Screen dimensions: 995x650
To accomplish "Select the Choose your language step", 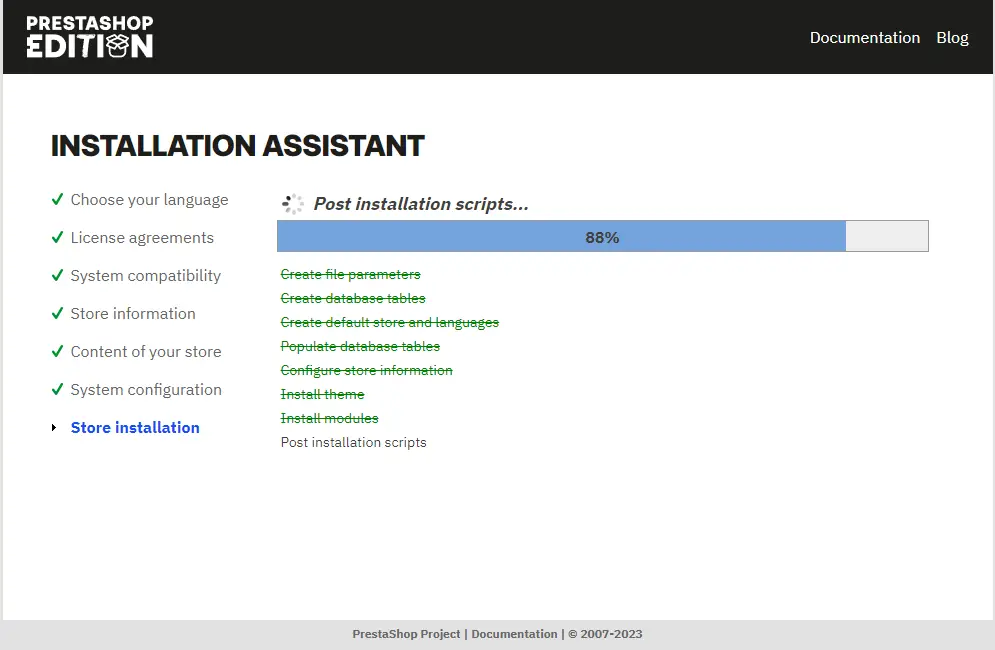I will [149, 200].
